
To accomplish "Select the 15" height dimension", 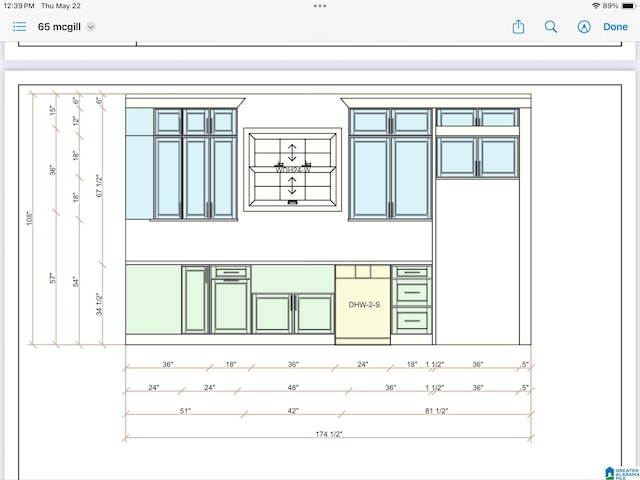I will click(53, 110).
